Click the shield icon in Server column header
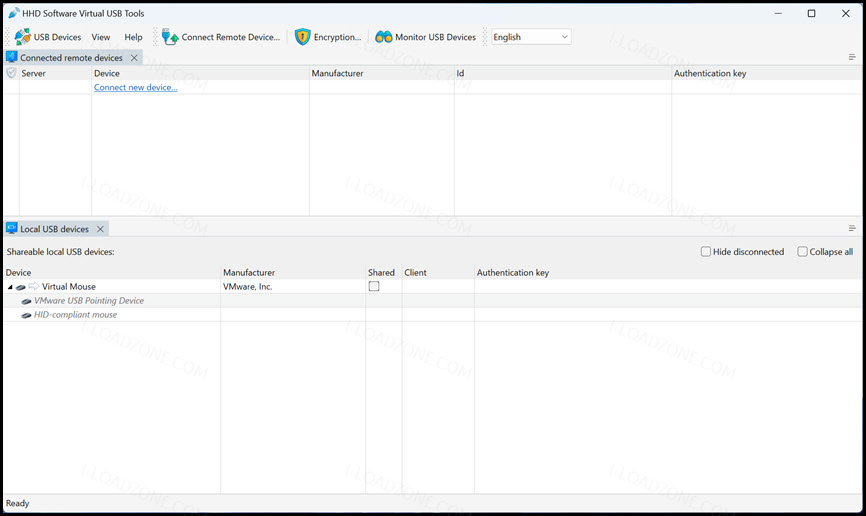The width and height of the screenshot is (866, 516). 11,73
